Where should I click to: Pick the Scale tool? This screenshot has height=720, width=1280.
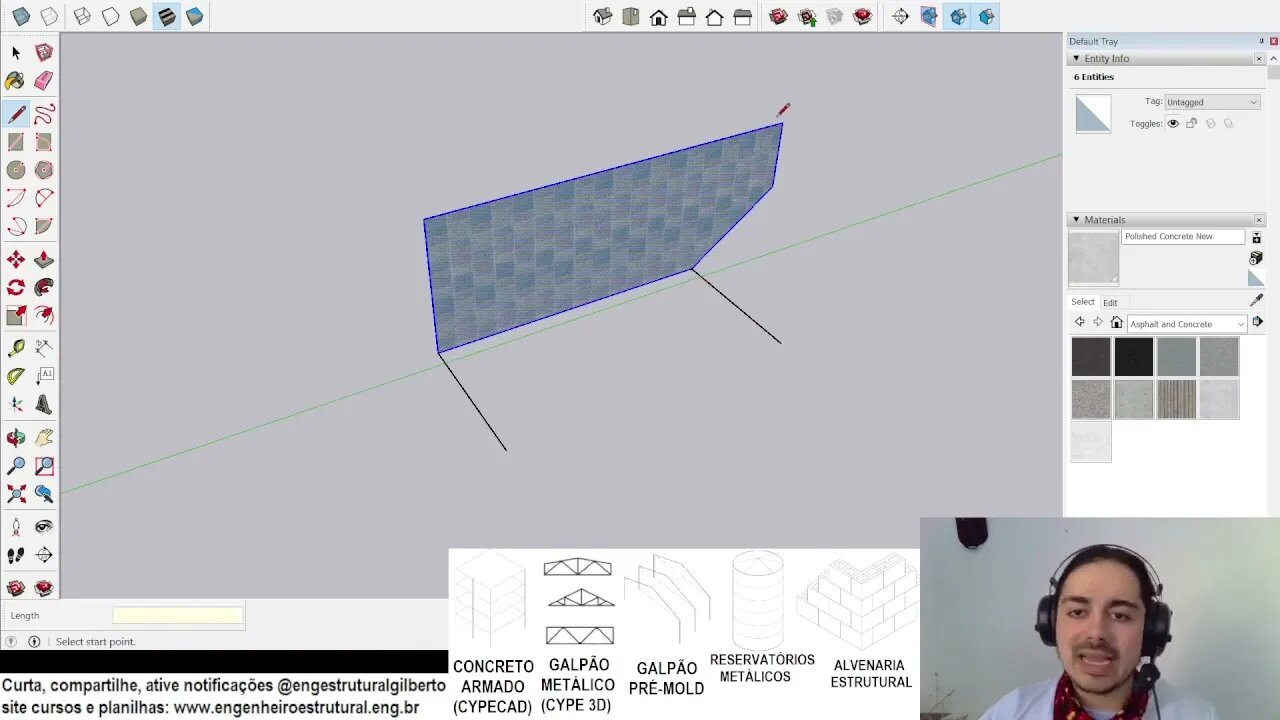(16, 316)
